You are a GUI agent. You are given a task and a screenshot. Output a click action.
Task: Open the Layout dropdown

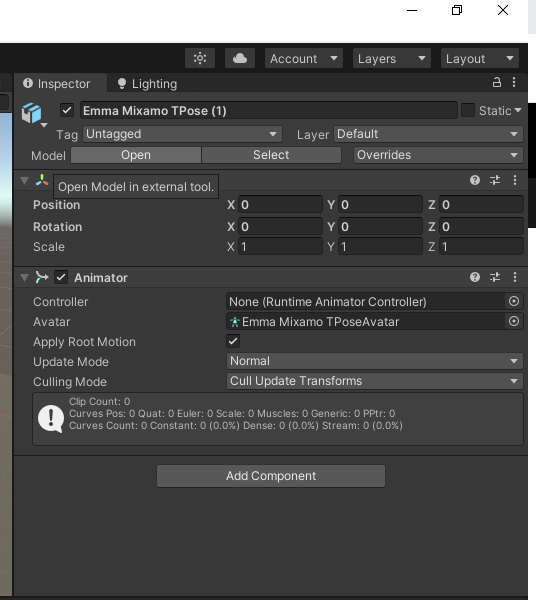pos(480,59)
